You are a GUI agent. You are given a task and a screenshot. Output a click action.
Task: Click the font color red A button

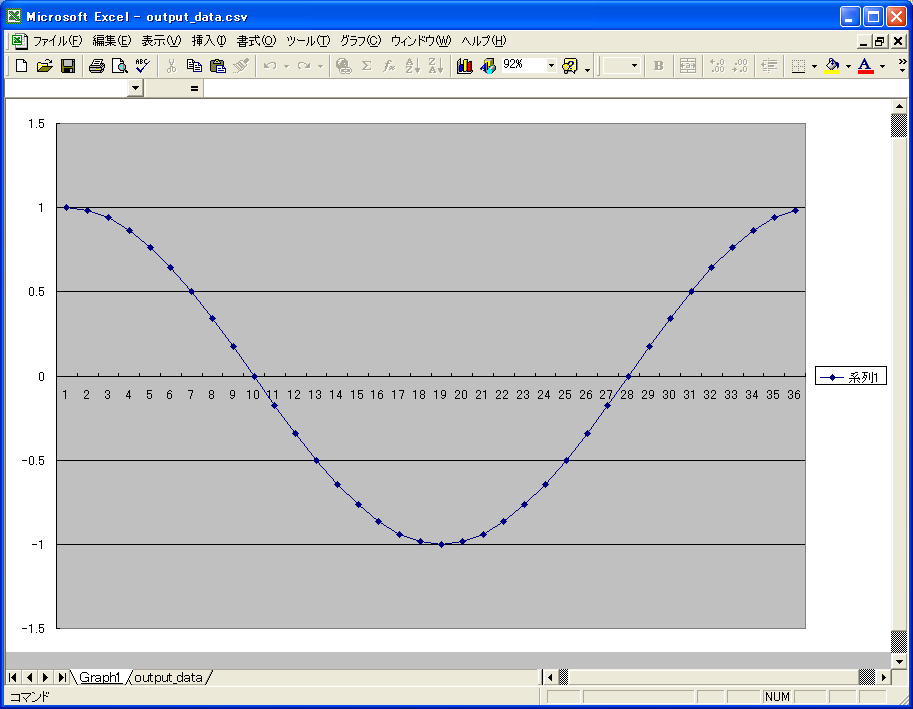[x=865, y=66]
